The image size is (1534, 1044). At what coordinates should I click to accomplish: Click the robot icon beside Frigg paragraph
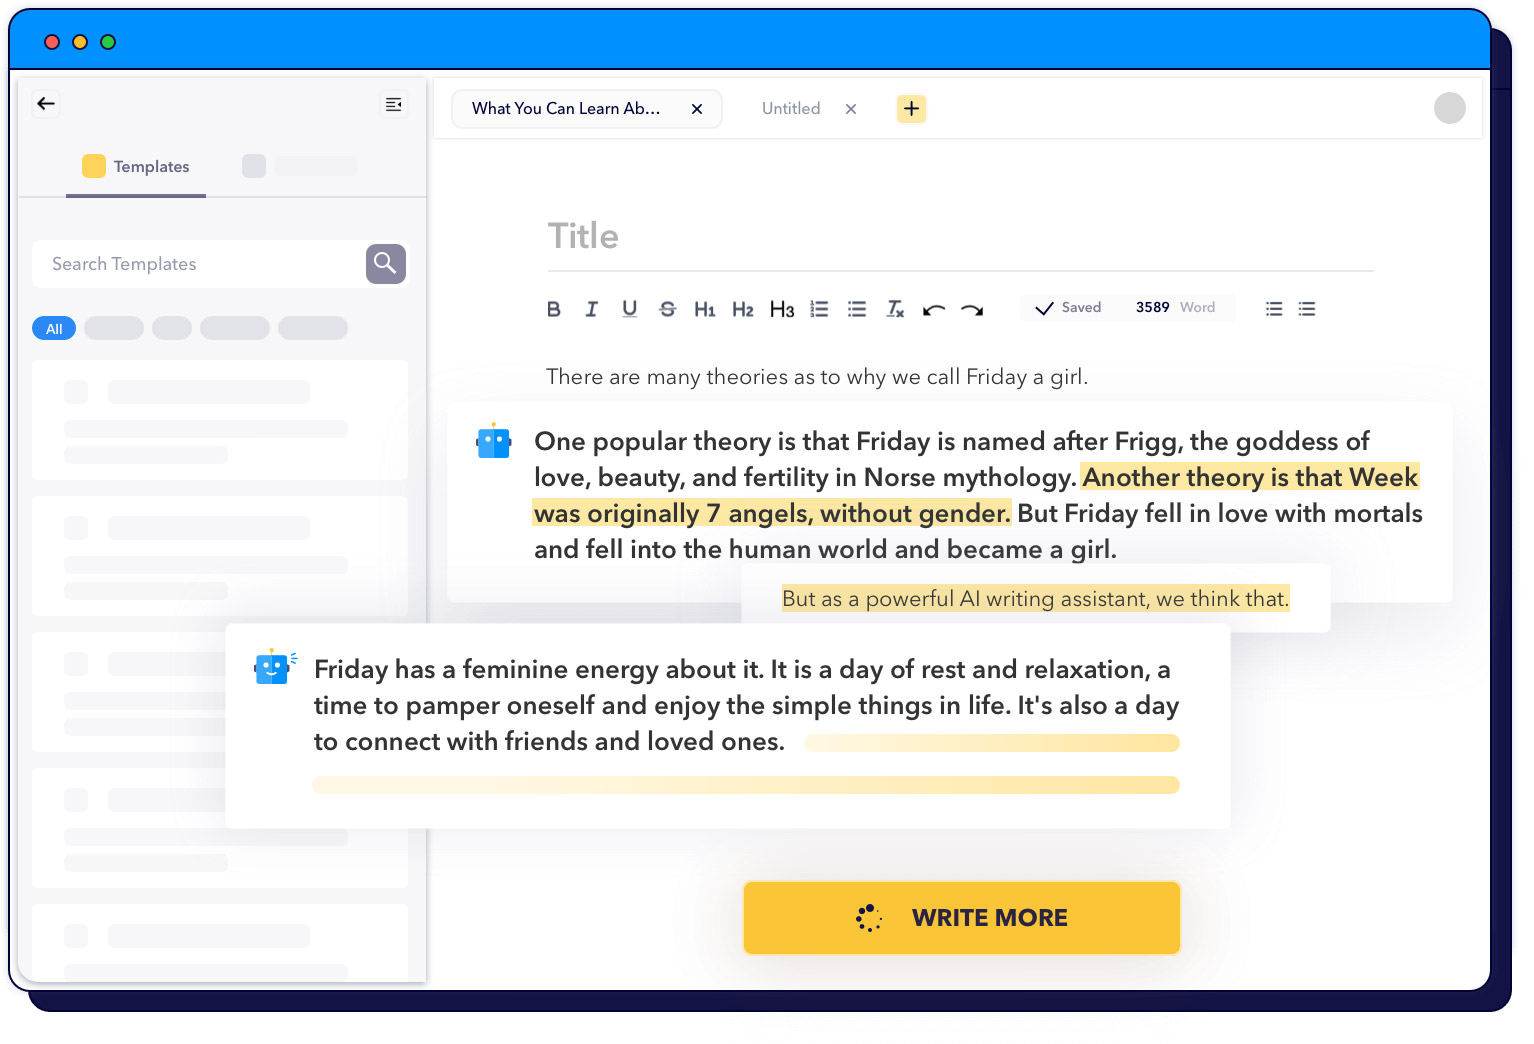coord(494,441)
